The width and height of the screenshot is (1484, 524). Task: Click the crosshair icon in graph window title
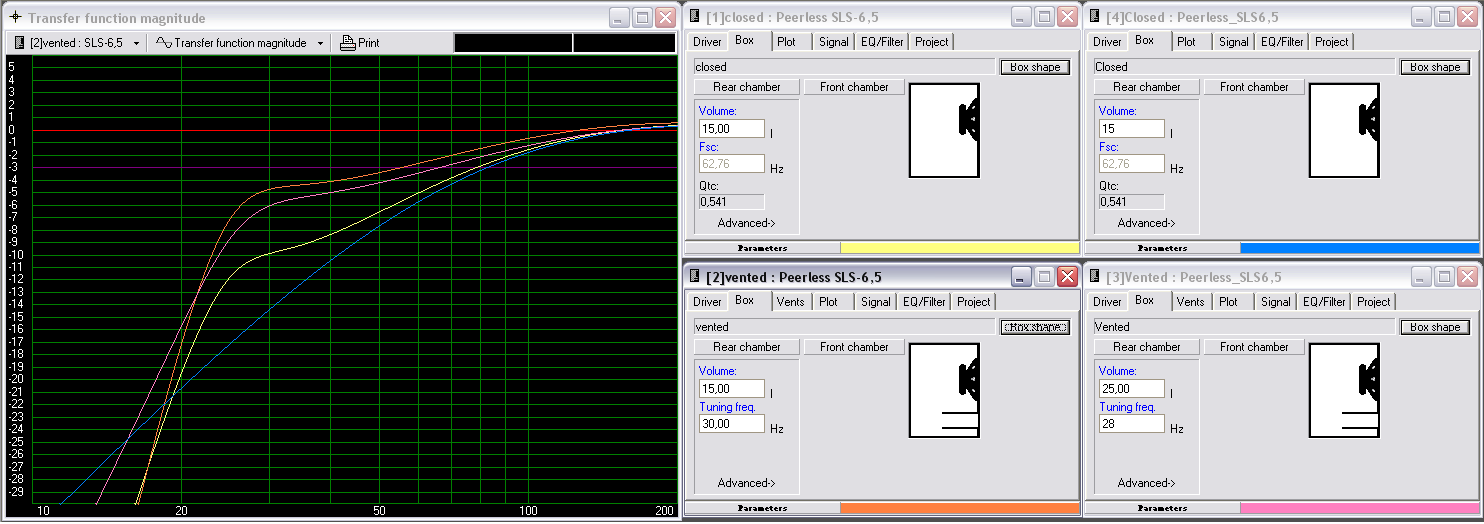tap(15, 18)
